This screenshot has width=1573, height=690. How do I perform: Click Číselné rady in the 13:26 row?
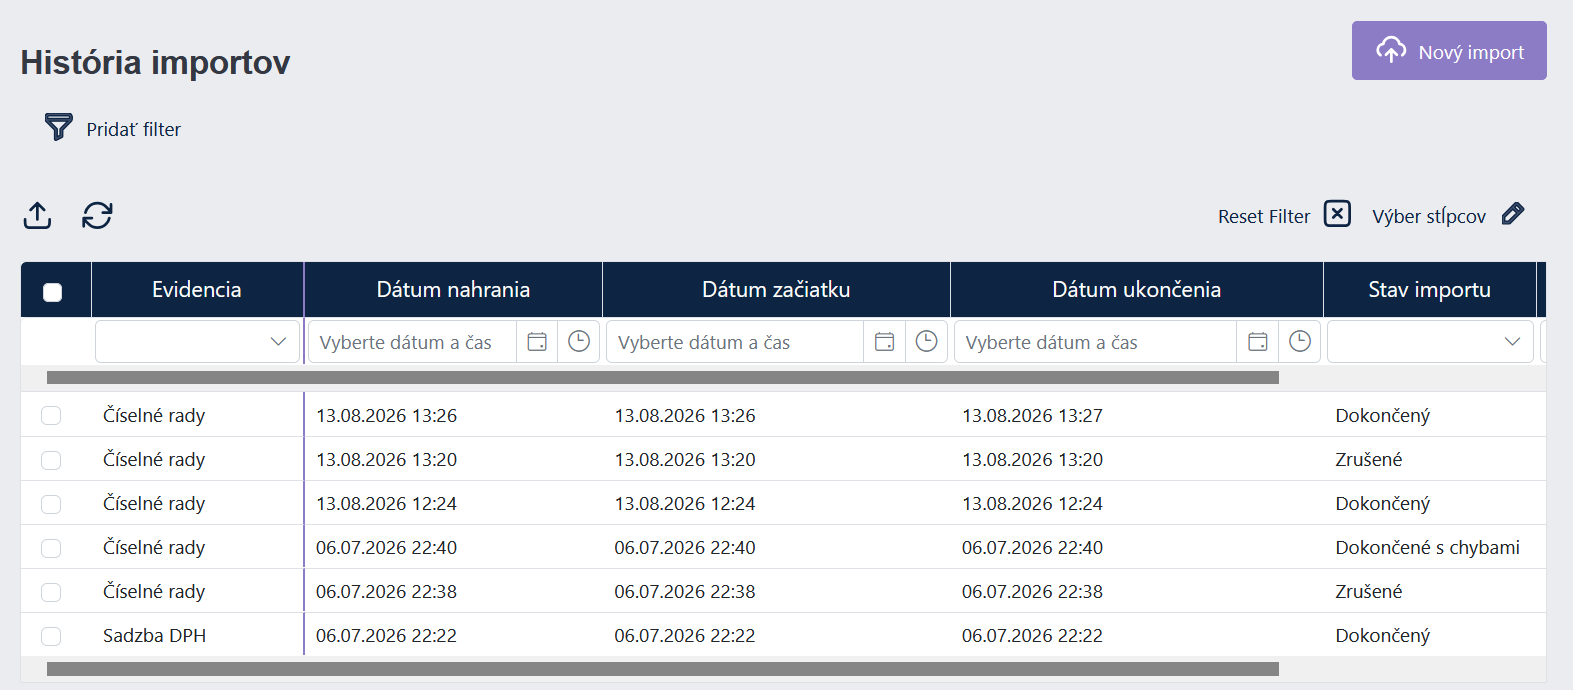[x=154, y=415]
